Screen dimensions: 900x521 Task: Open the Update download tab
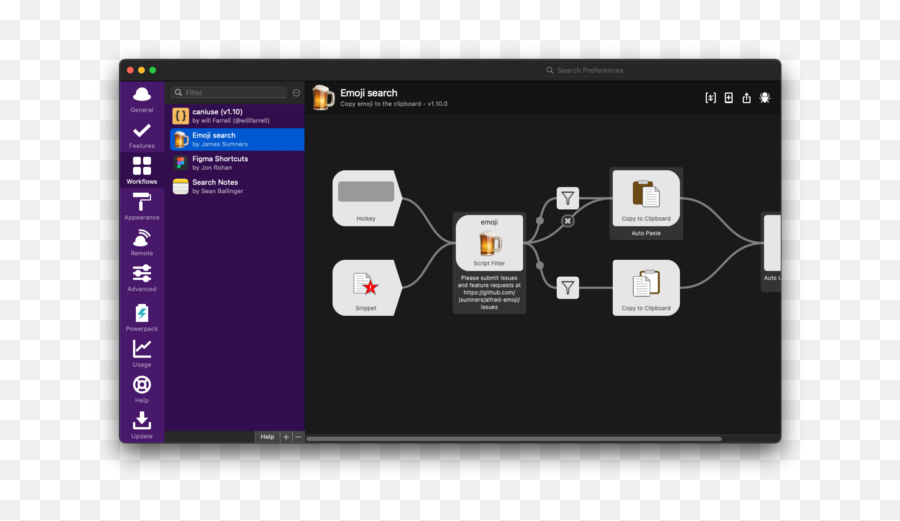(142, 425)
